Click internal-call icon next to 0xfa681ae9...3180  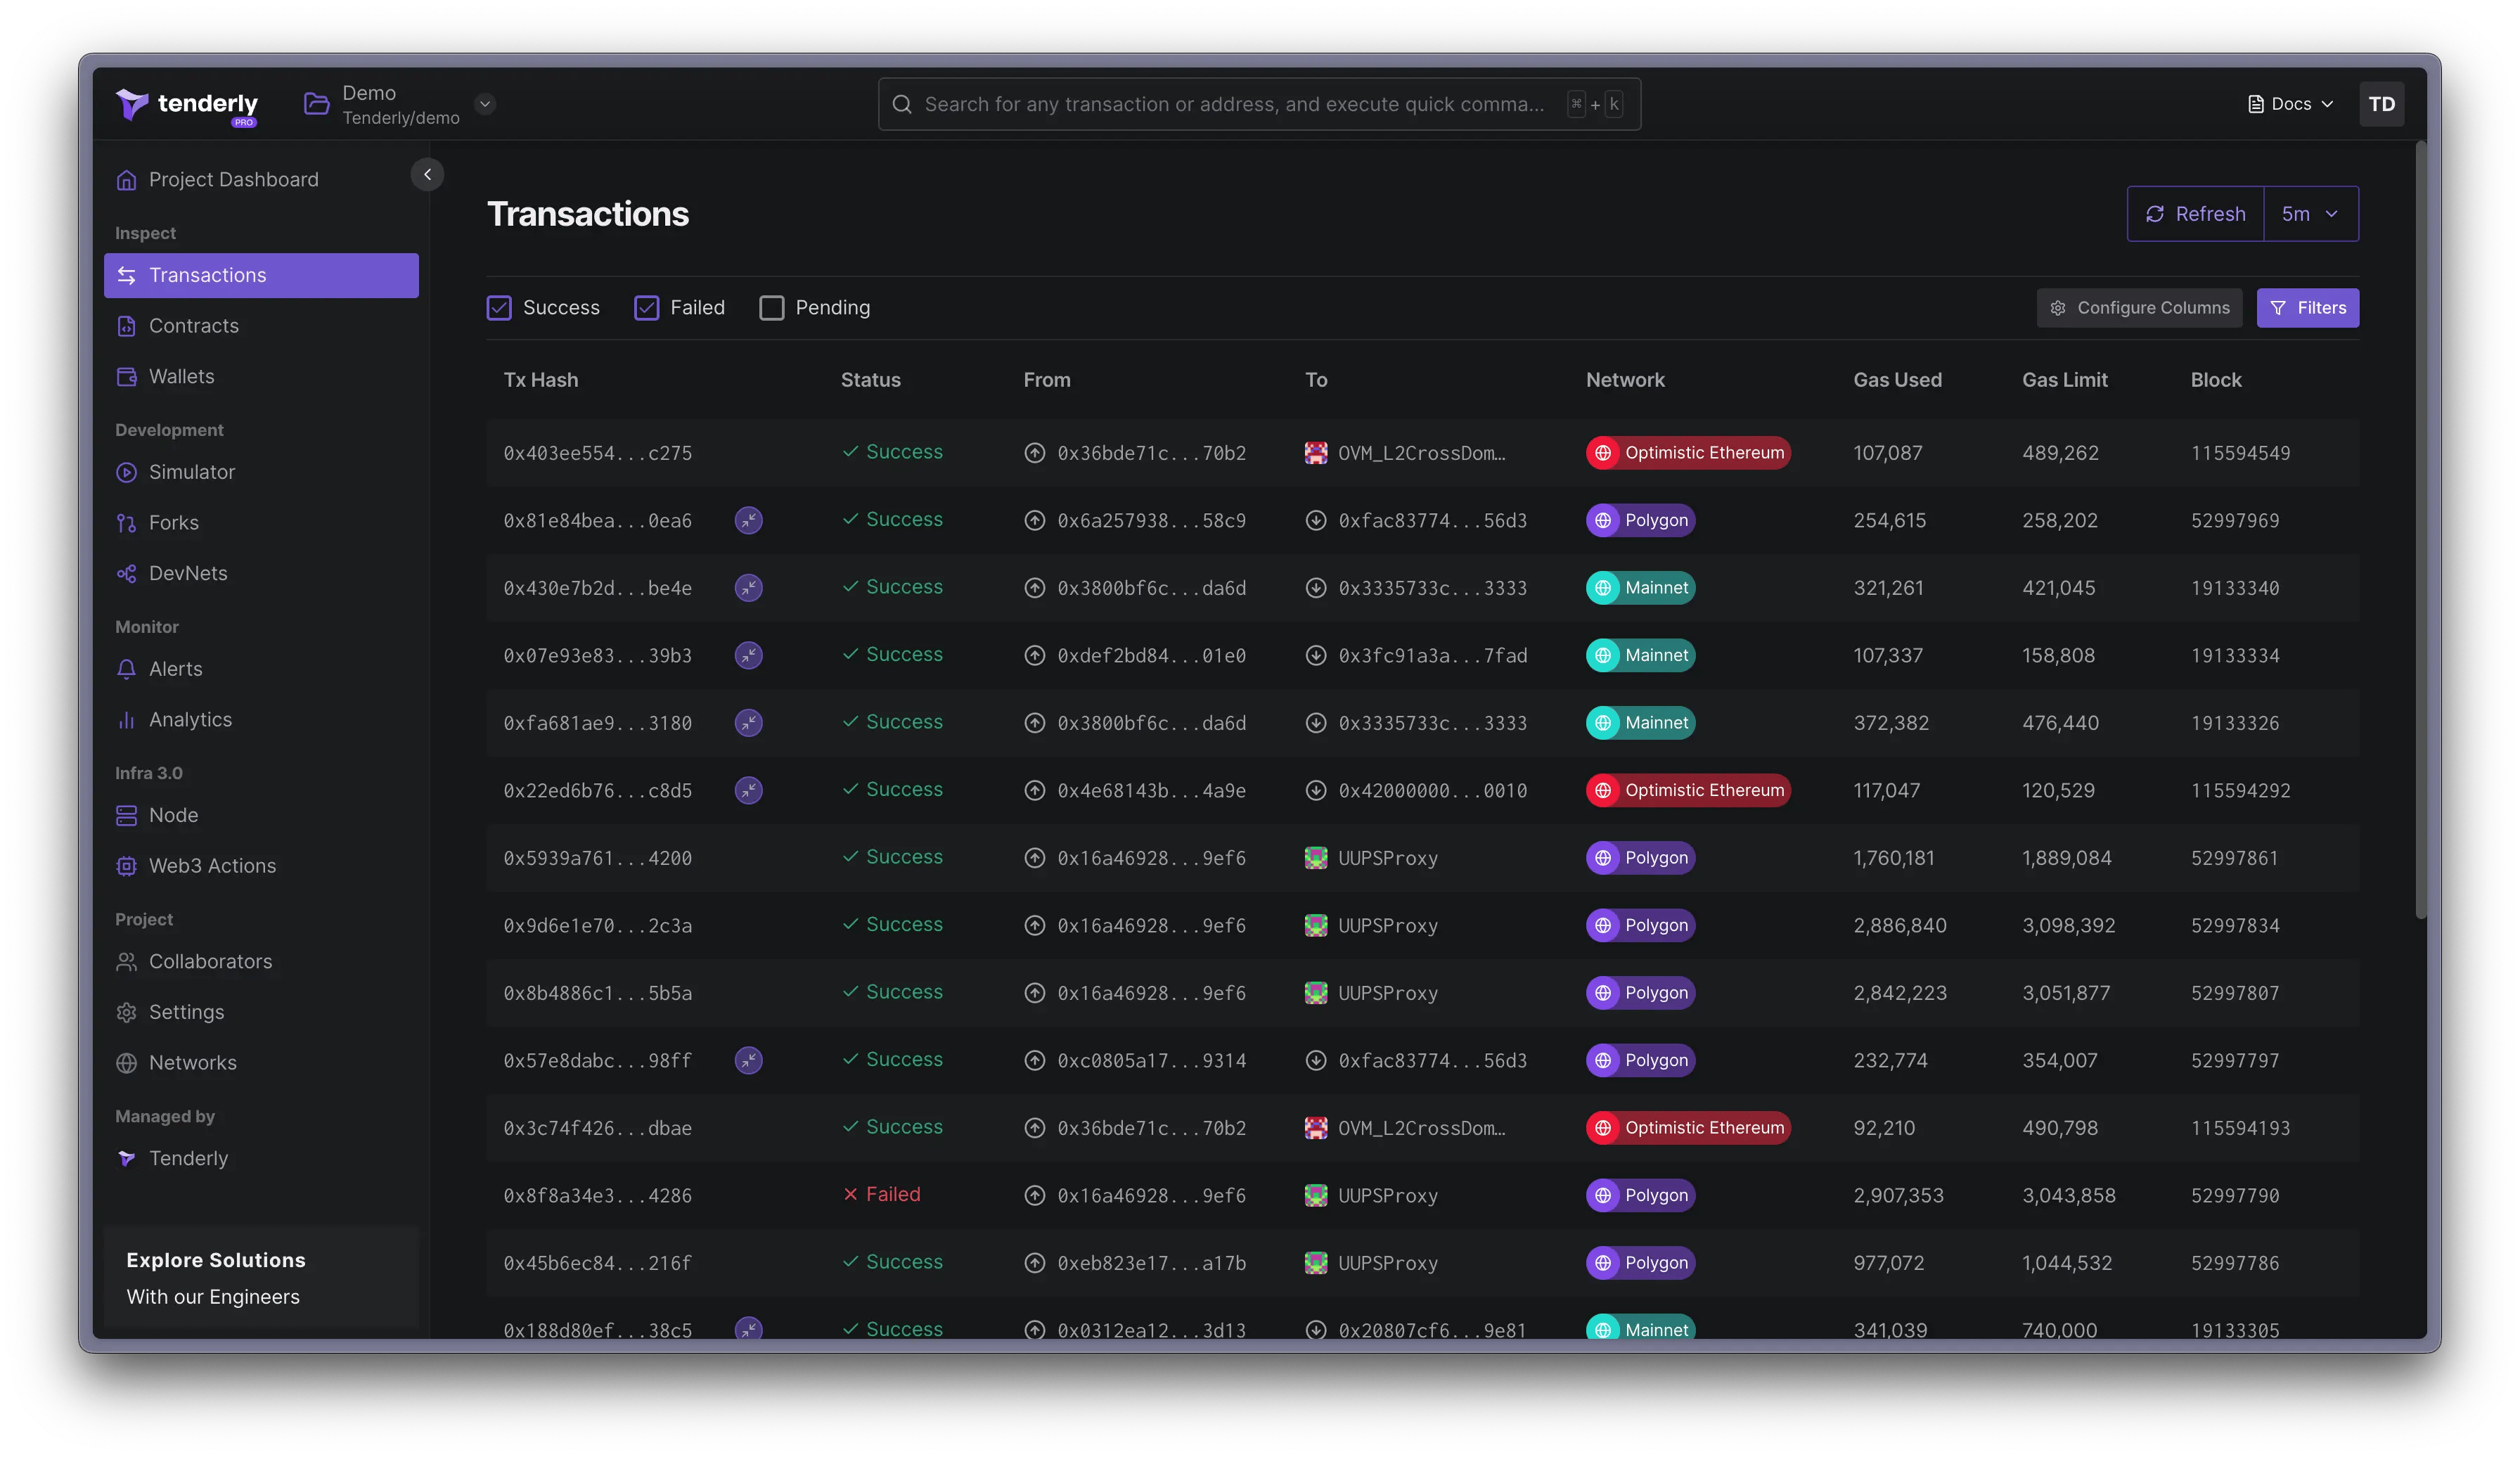click(x=748, y=723)
